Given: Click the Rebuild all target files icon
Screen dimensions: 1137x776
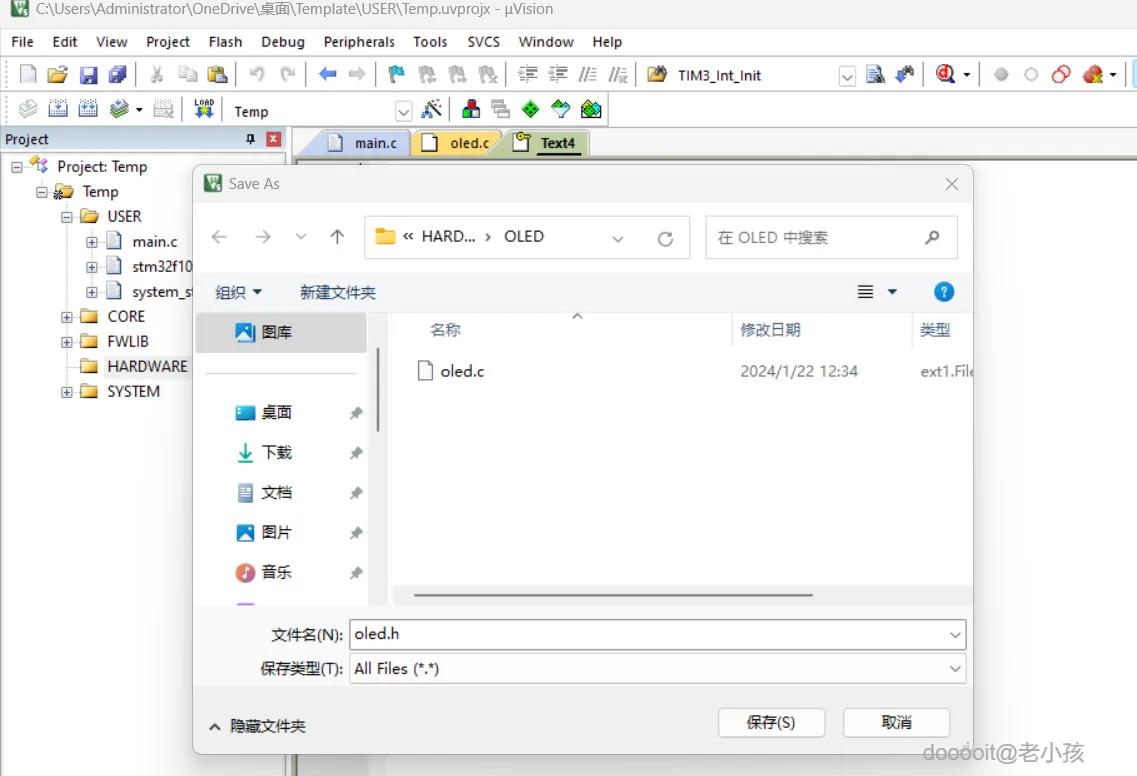Looking at the screenshot, I should [88, 110].
